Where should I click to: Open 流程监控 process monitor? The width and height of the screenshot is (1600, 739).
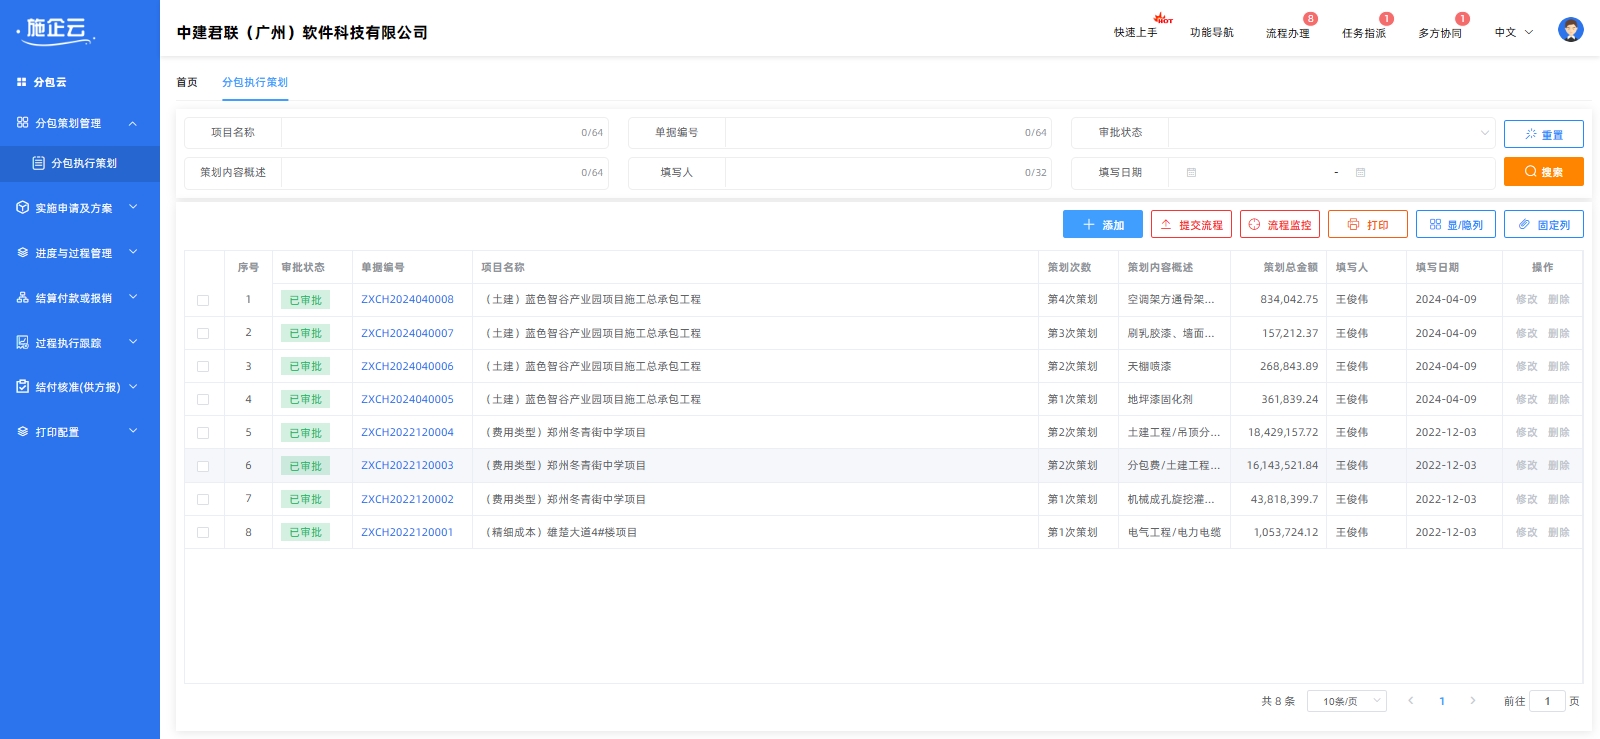pos(1279,225)
